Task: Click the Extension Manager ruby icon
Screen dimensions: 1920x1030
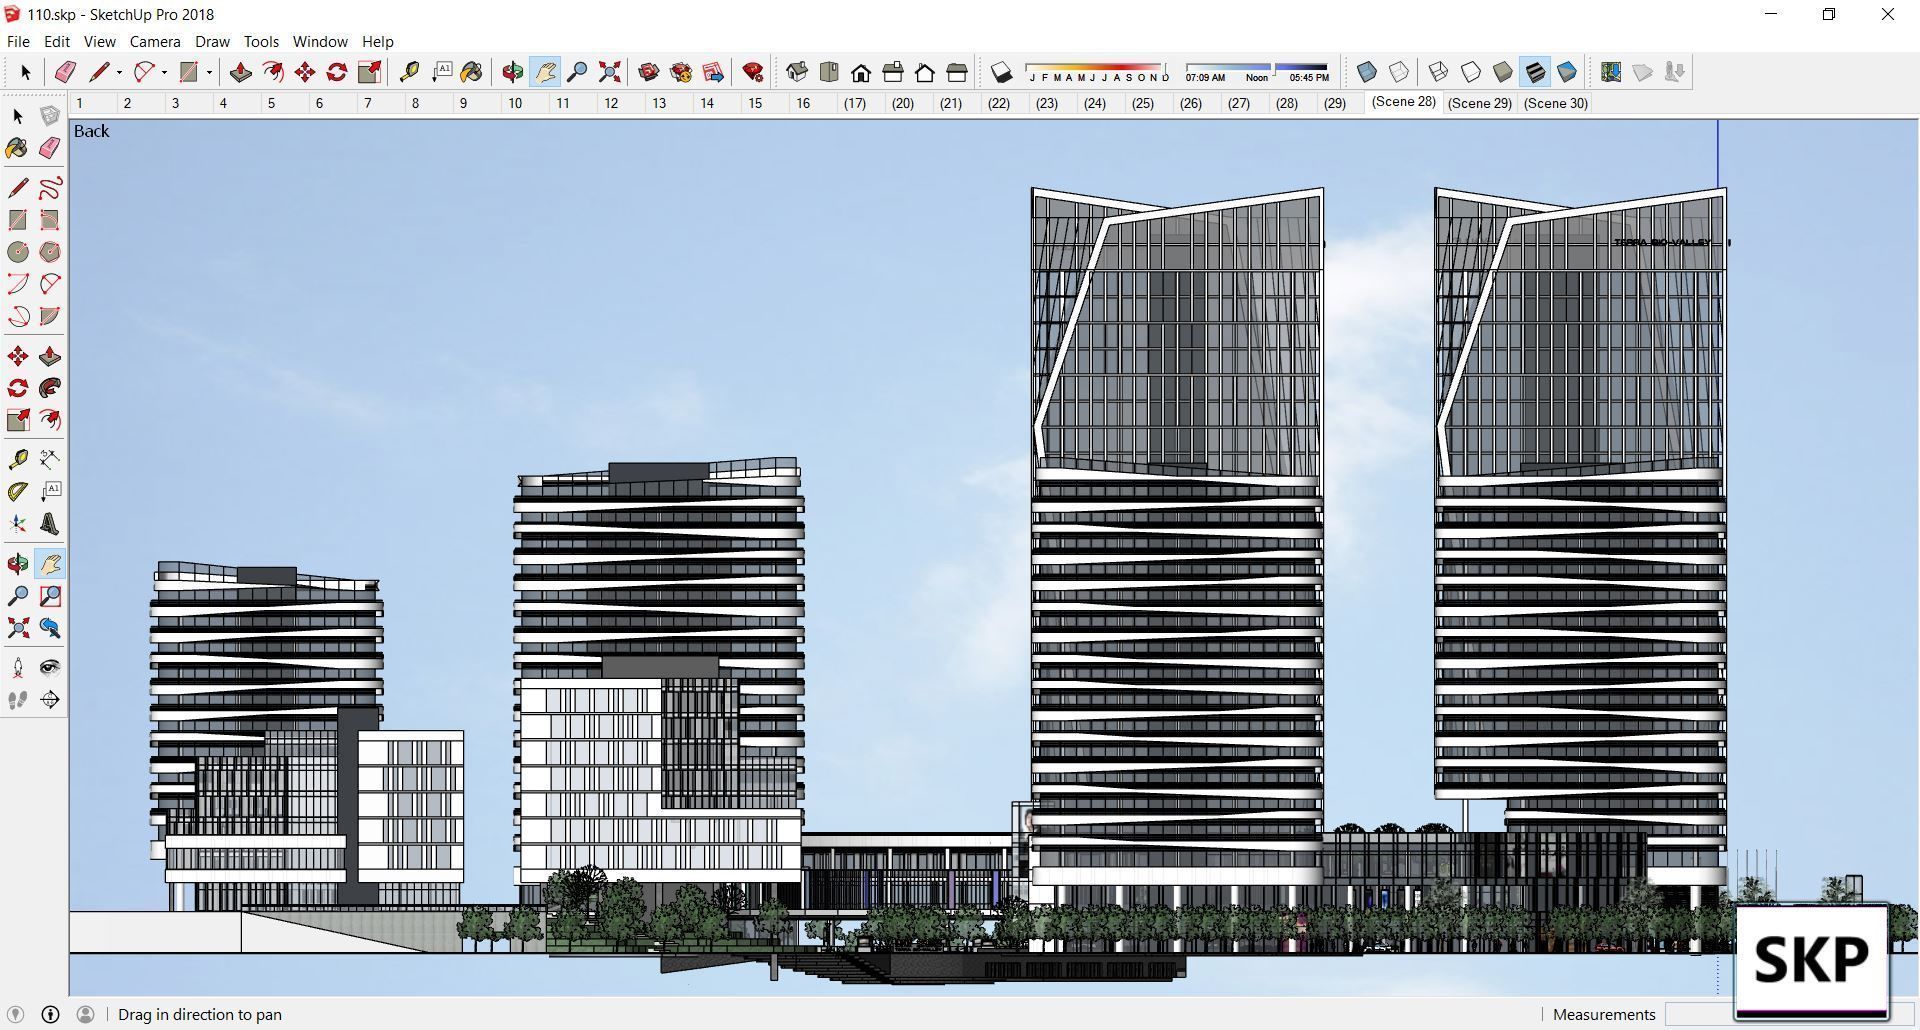Action: (x=753, y=72)
